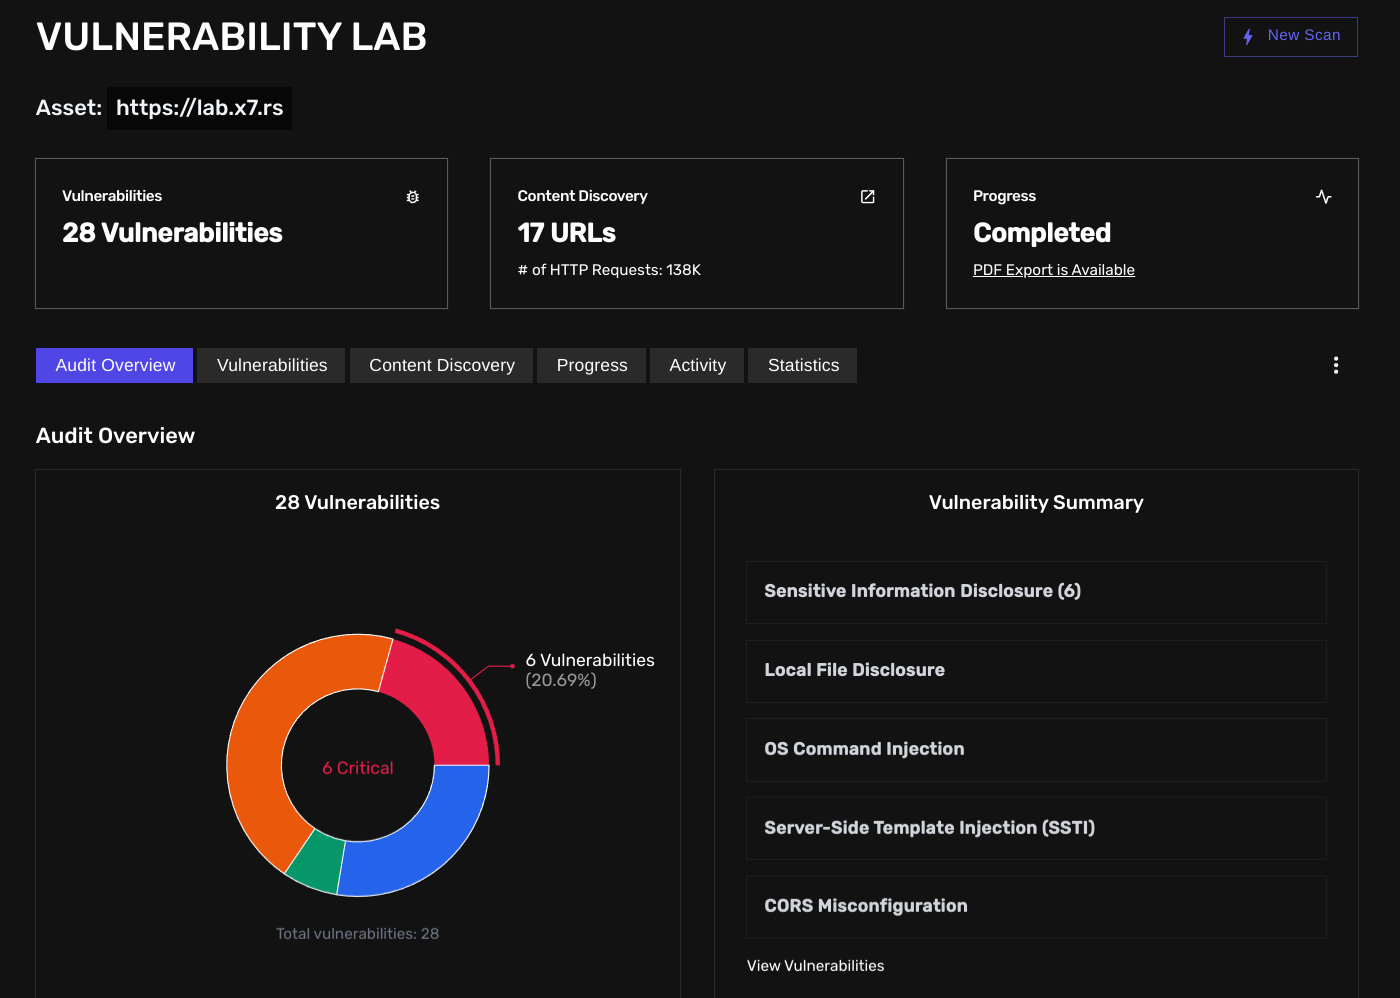Select the CORS Misconfiguration entry

click(1036, 907)
